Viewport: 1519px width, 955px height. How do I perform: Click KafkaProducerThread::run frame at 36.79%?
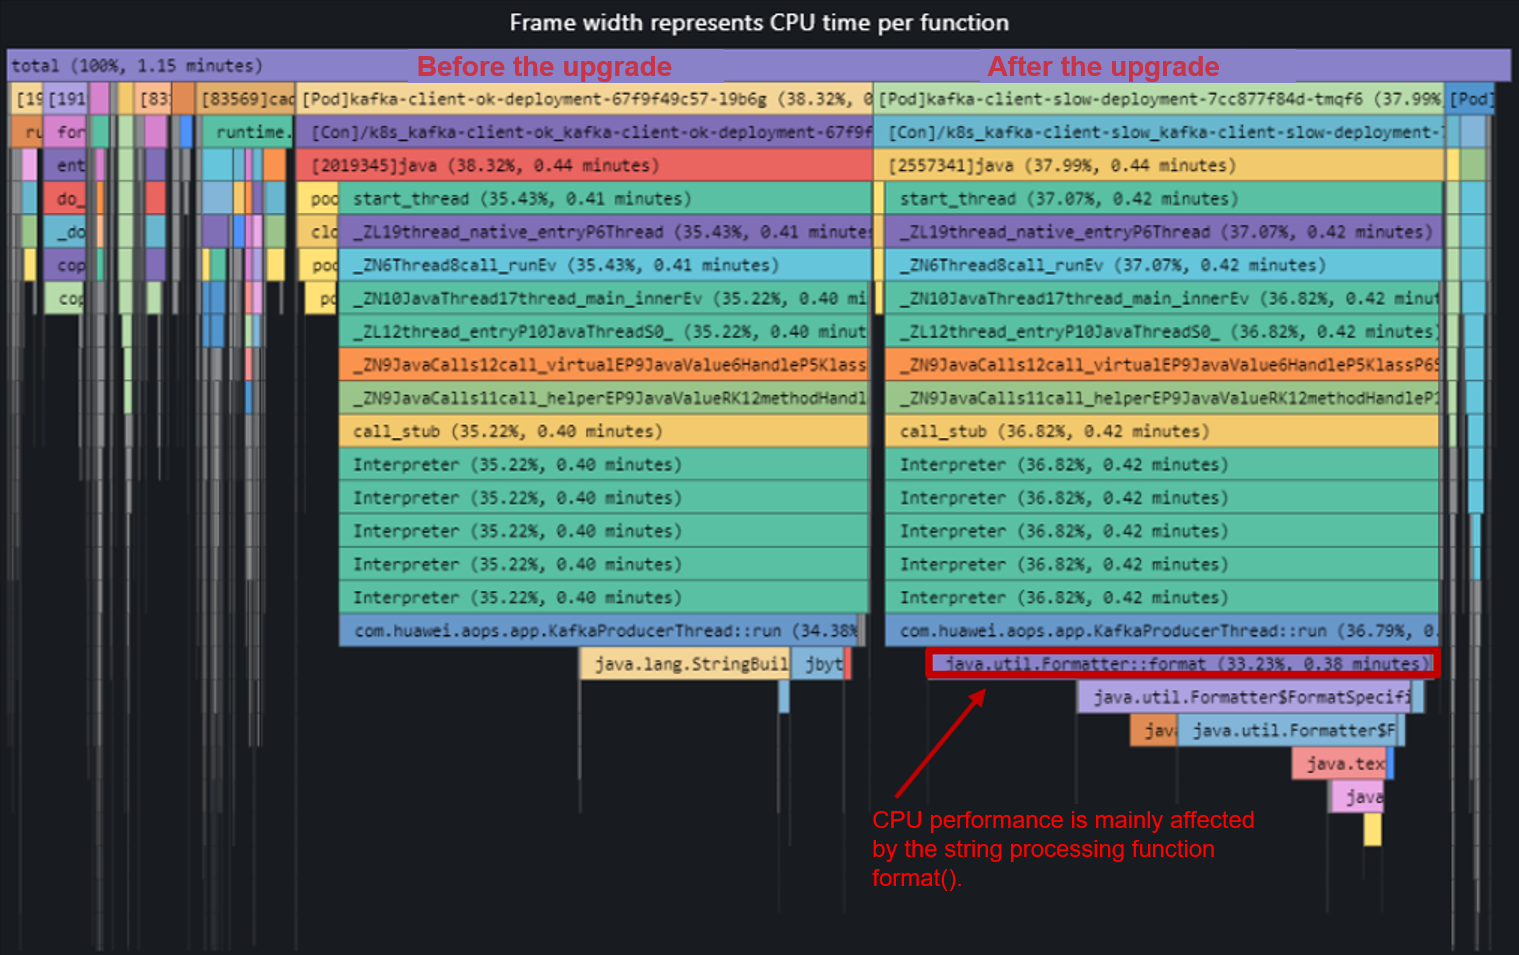[x=1162, y=631]
